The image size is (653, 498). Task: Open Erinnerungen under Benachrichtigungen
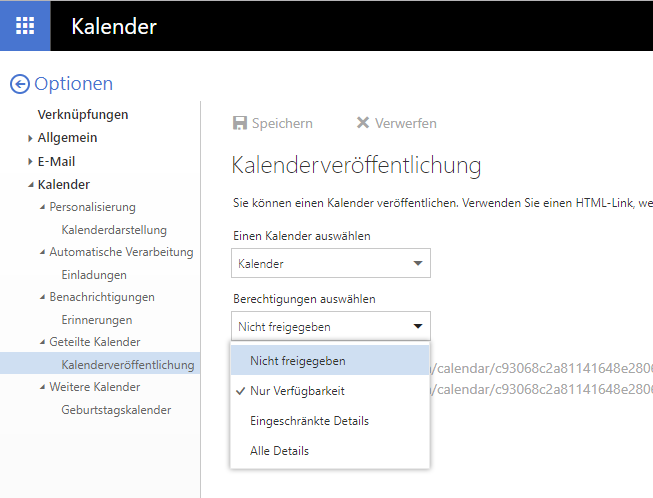96,320
